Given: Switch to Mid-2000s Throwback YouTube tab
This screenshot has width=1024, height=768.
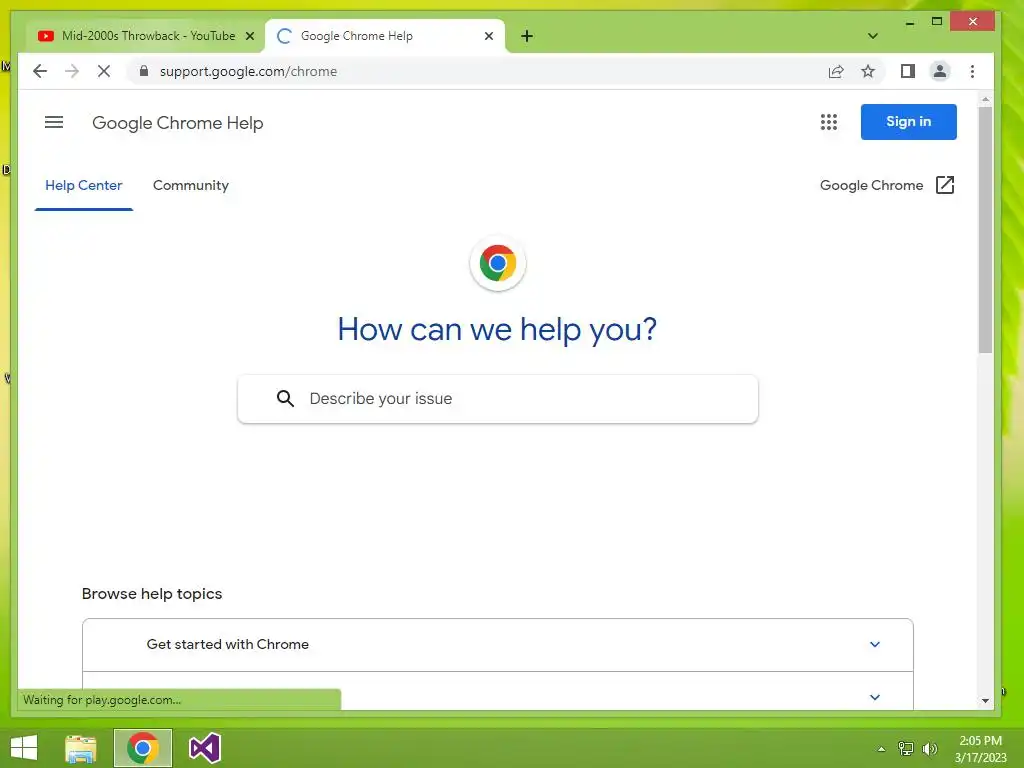Looking at the screenshot, I should click(x=146, y=37).
